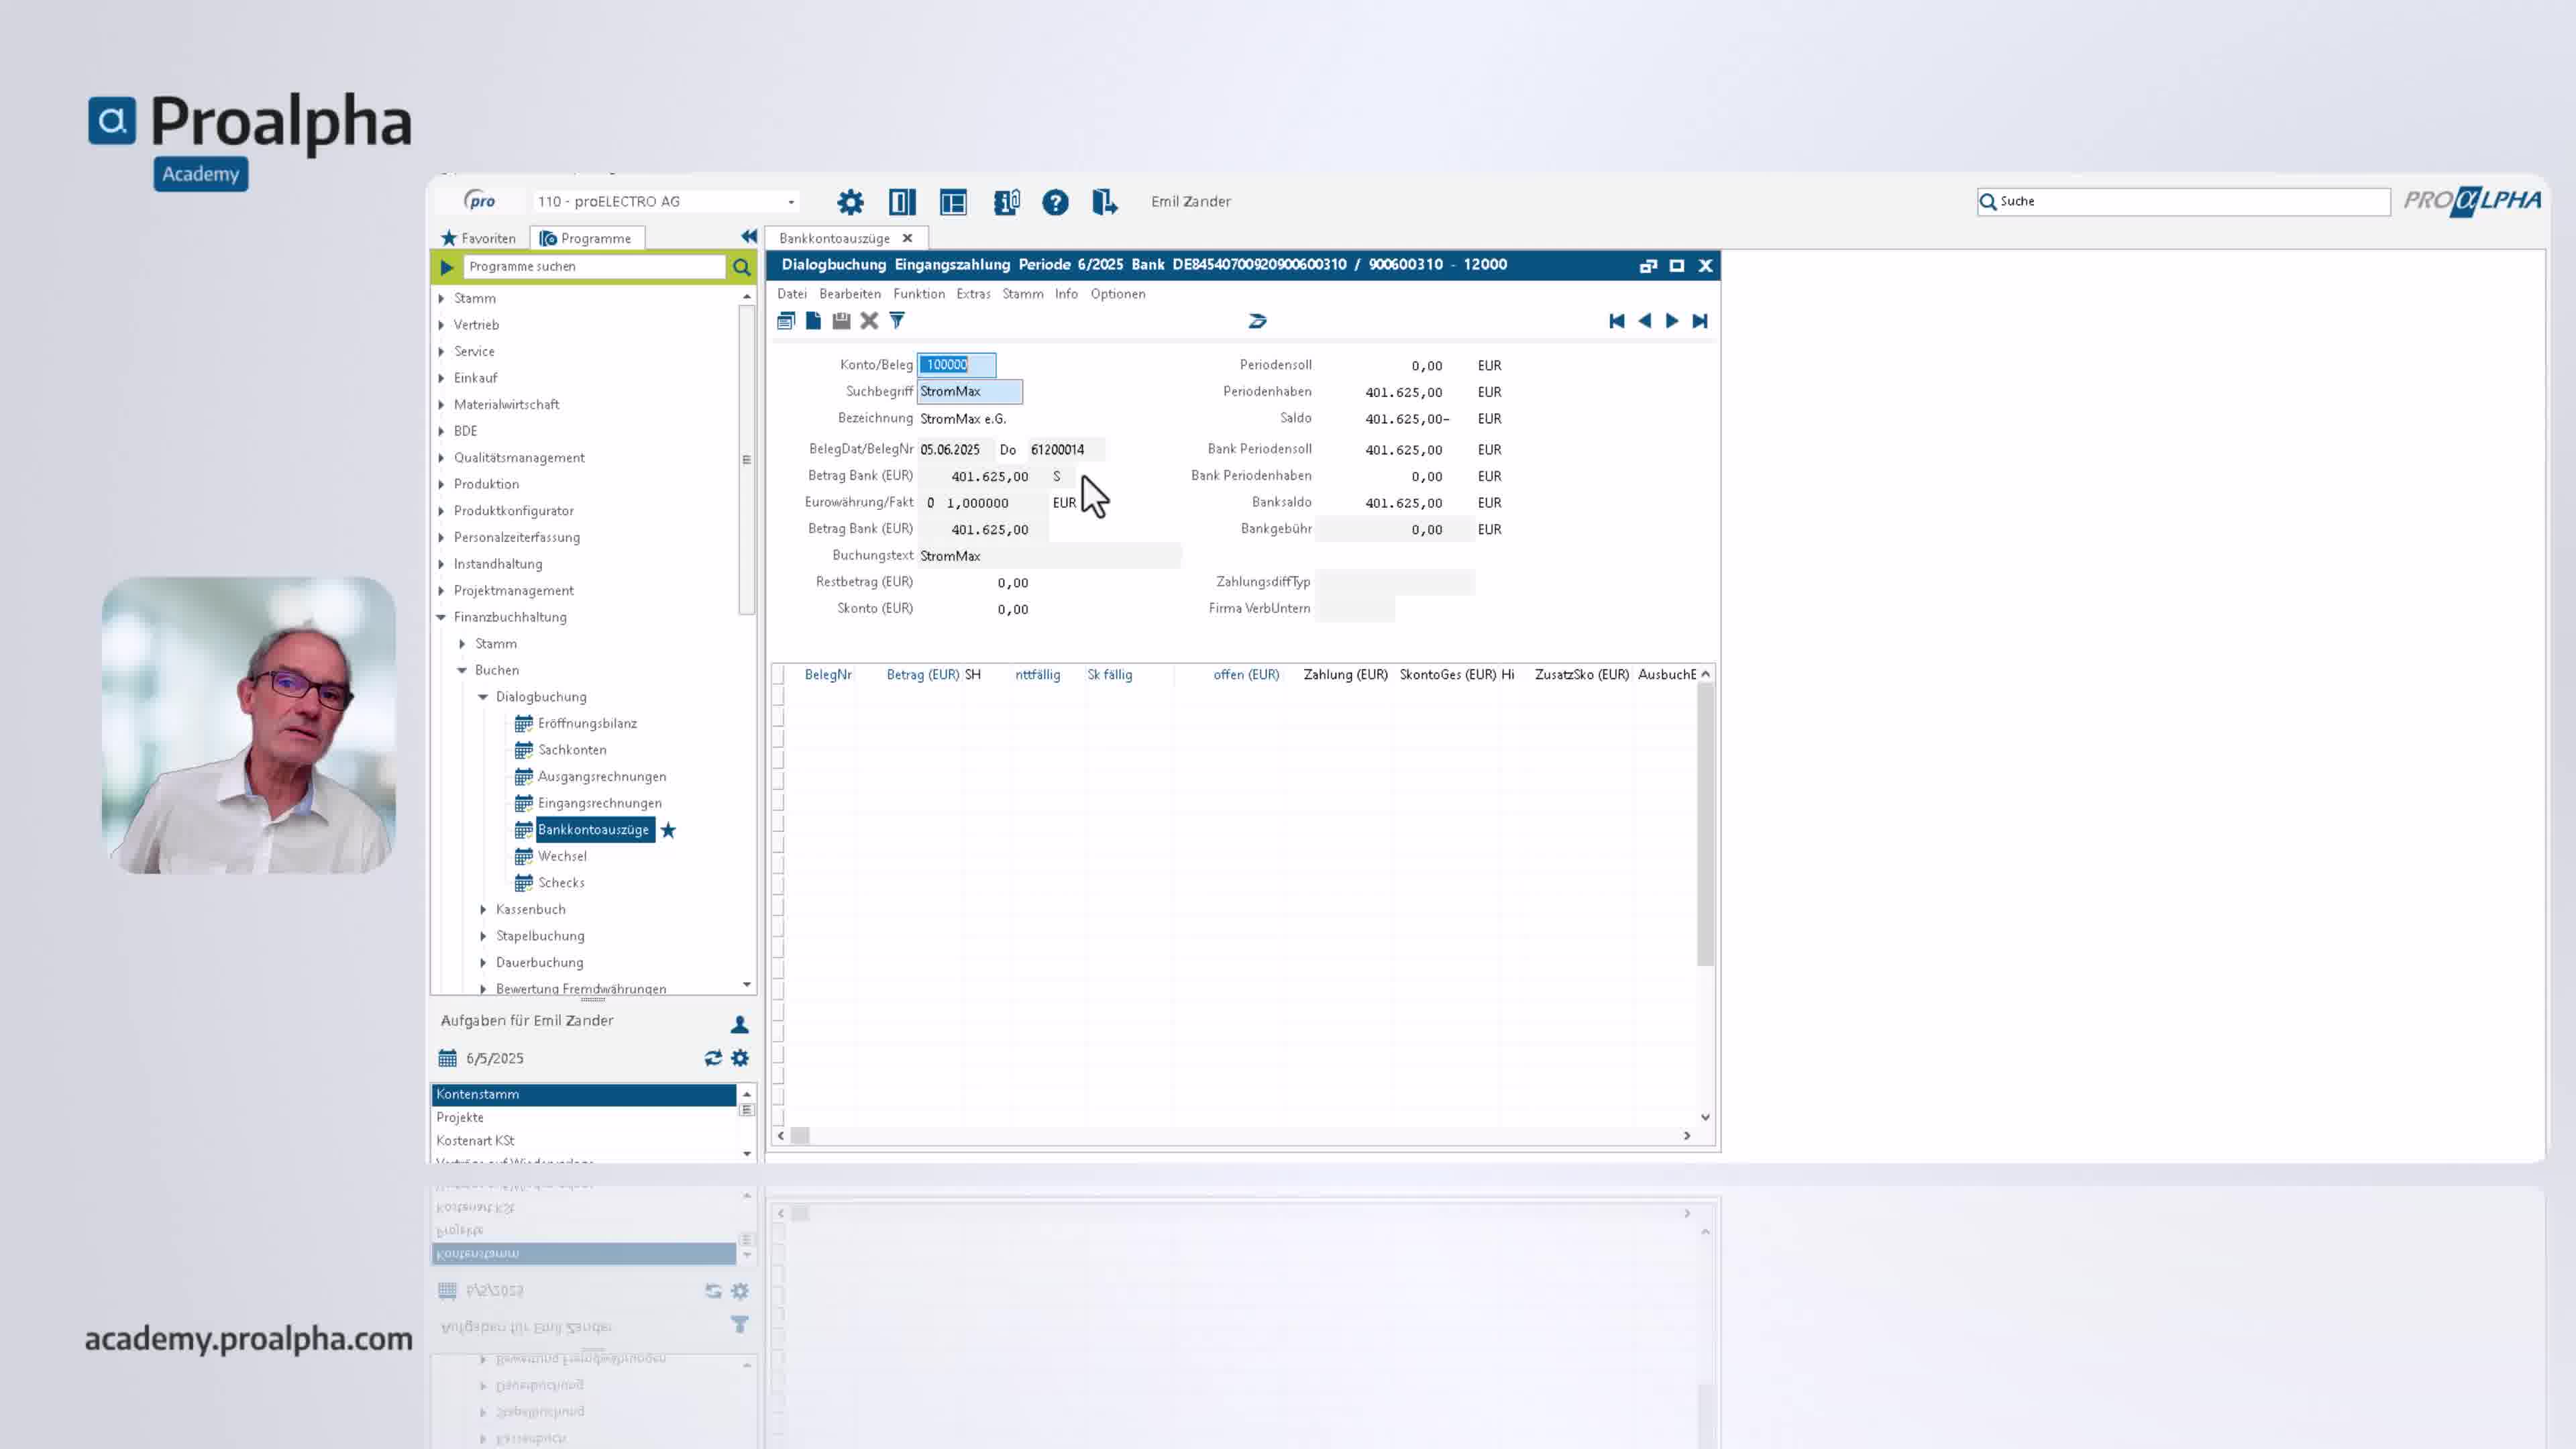
Task: Toggle favorite star beside Bankkontoauszüge
Action: pyautogui.click(x=668, y=830)
